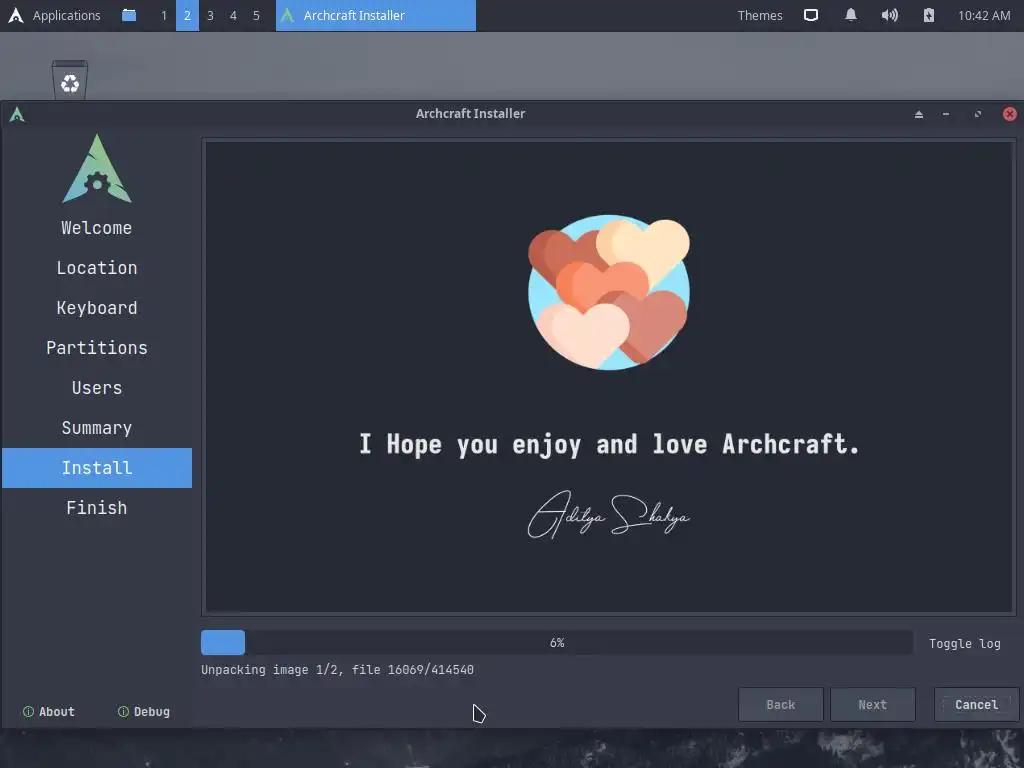Viewport: 1024px width, 768px height.
Task: Switch to workspace 2
Action: click(187, 16)
